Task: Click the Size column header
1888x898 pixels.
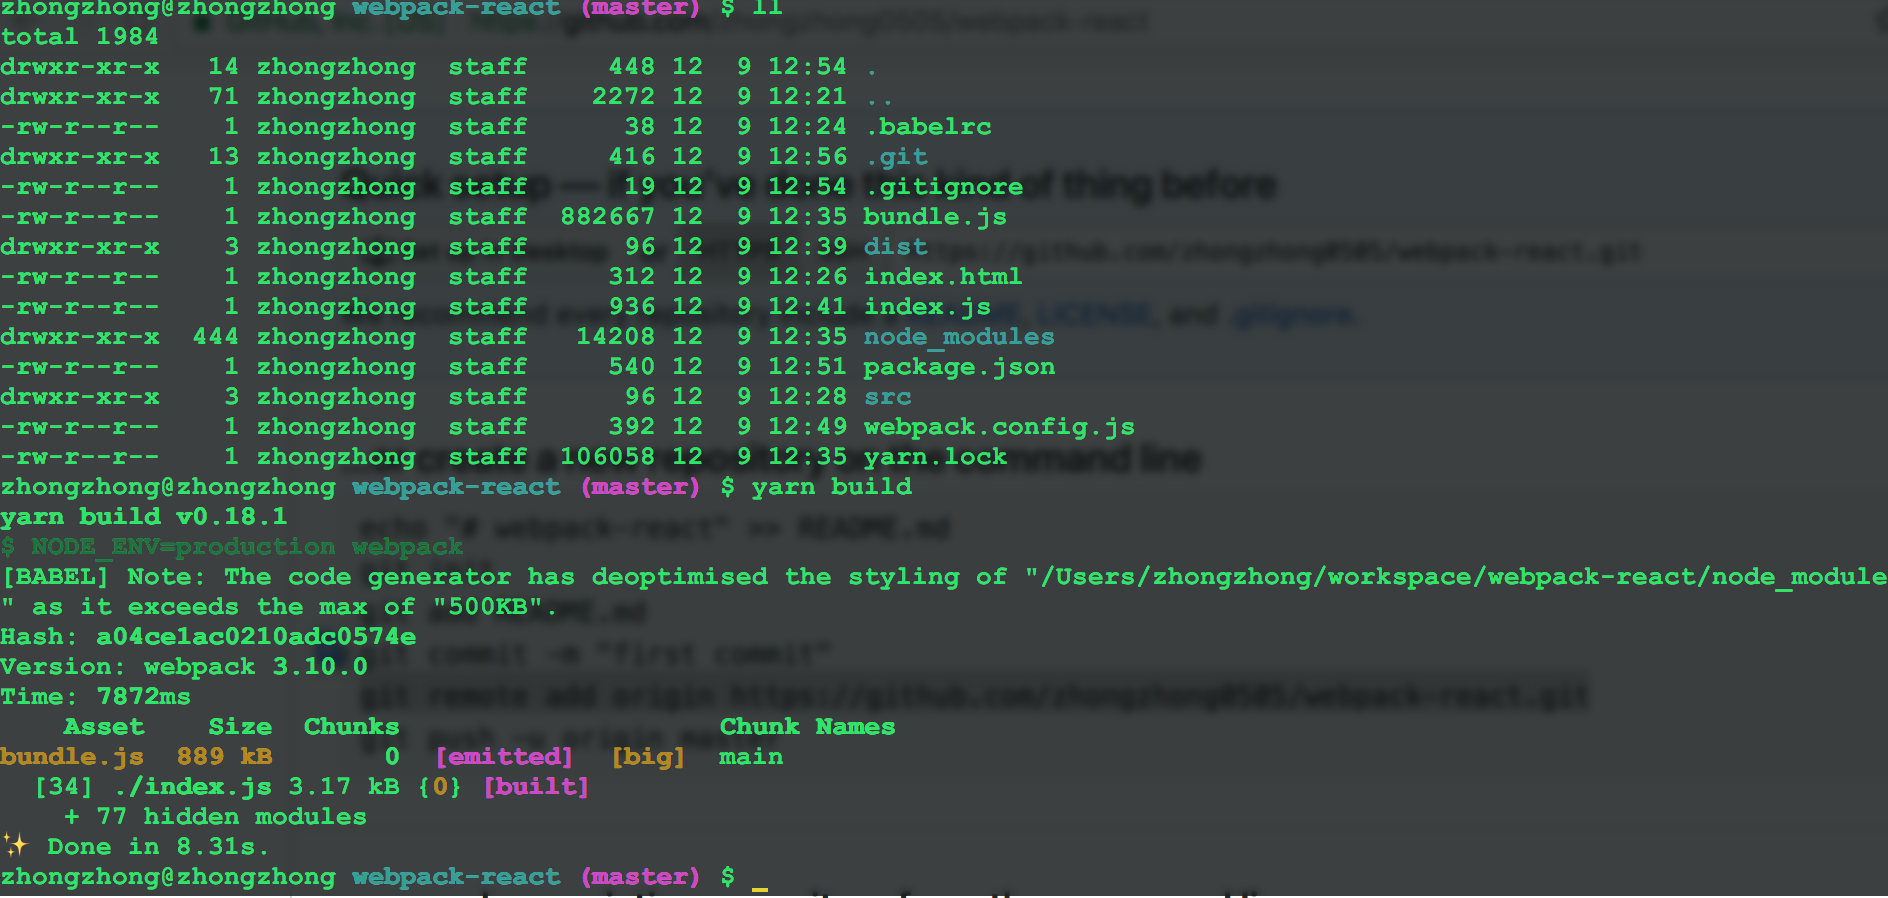Action: [x=240, y=727]
